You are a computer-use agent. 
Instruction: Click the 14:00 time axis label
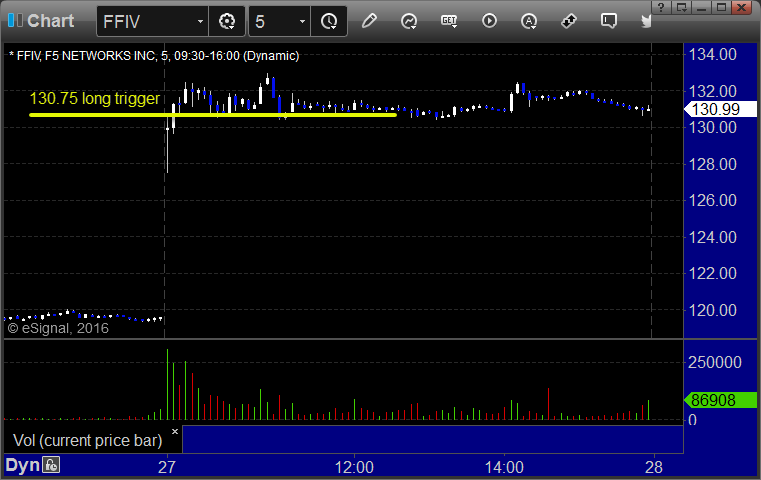pos(504,467)
